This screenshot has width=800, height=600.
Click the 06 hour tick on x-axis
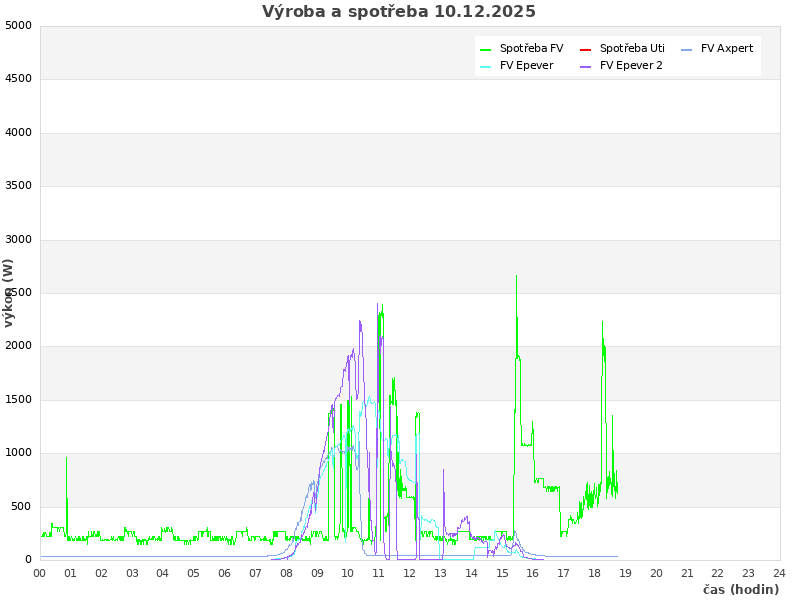(x=225, y=573)
